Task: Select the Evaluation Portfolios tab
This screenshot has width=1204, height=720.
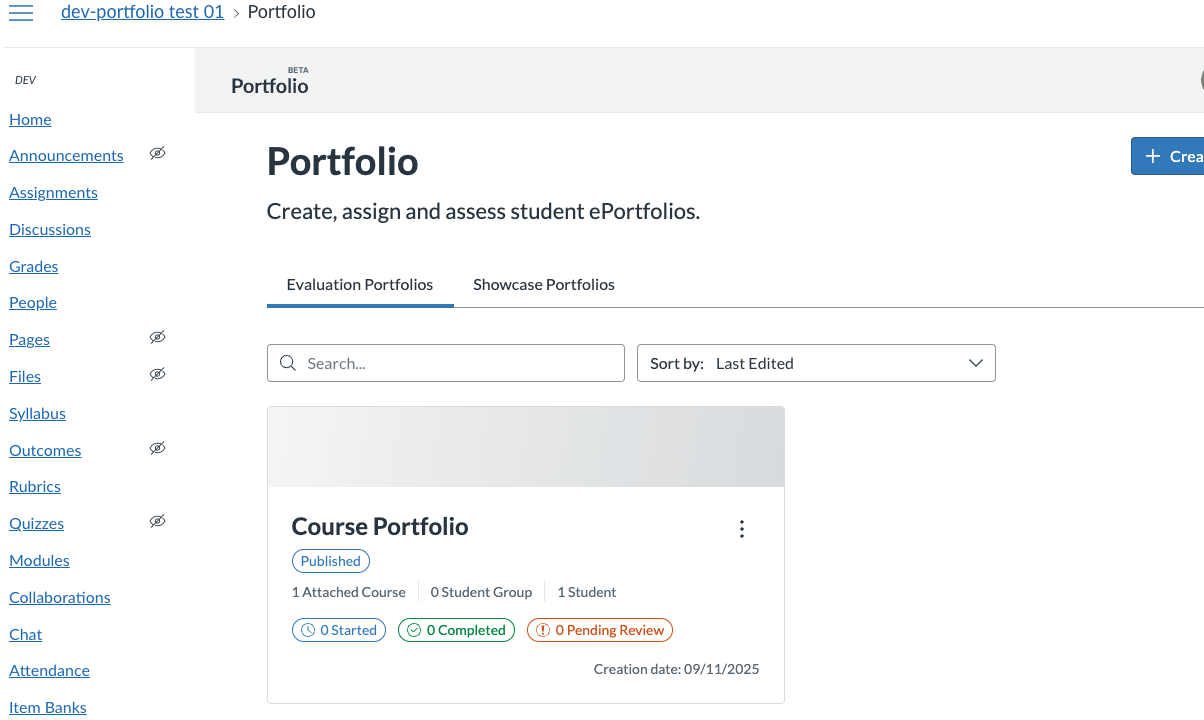Action: [x=360, y=285]
